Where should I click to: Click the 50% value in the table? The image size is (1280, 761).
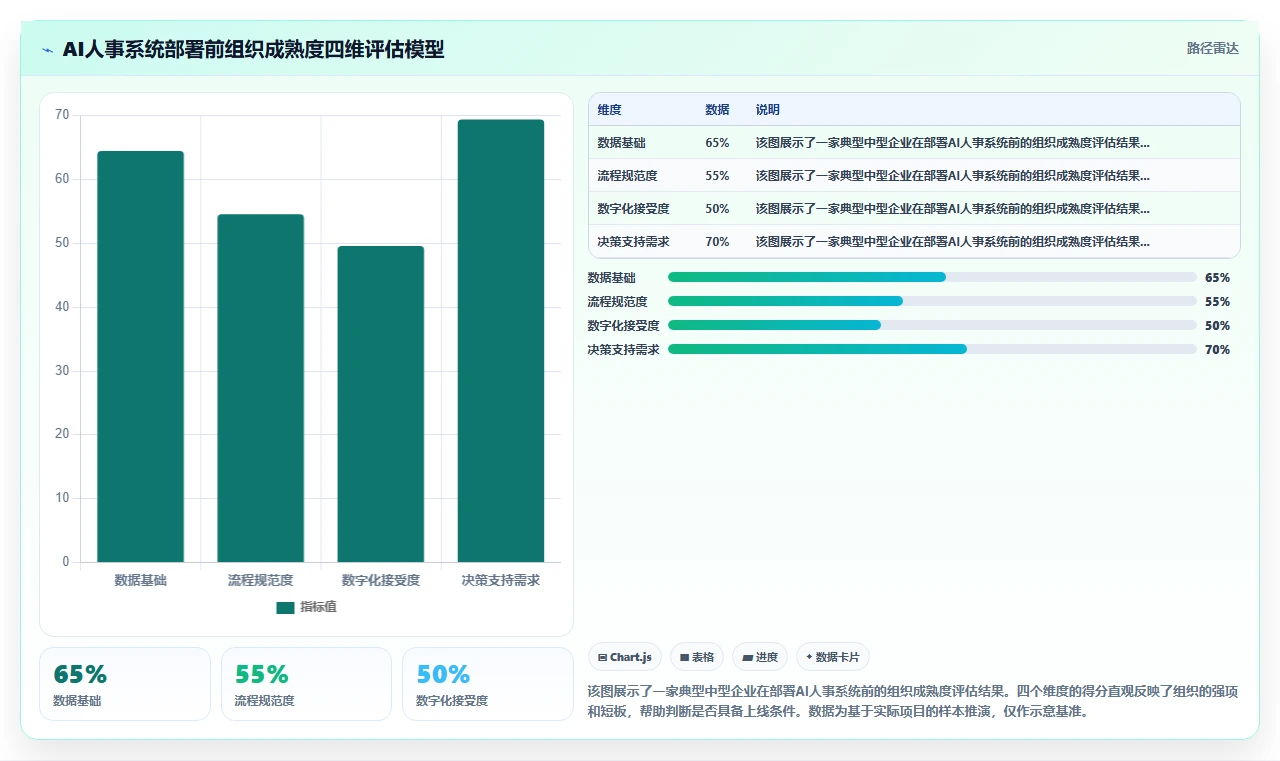coord(717,209)
